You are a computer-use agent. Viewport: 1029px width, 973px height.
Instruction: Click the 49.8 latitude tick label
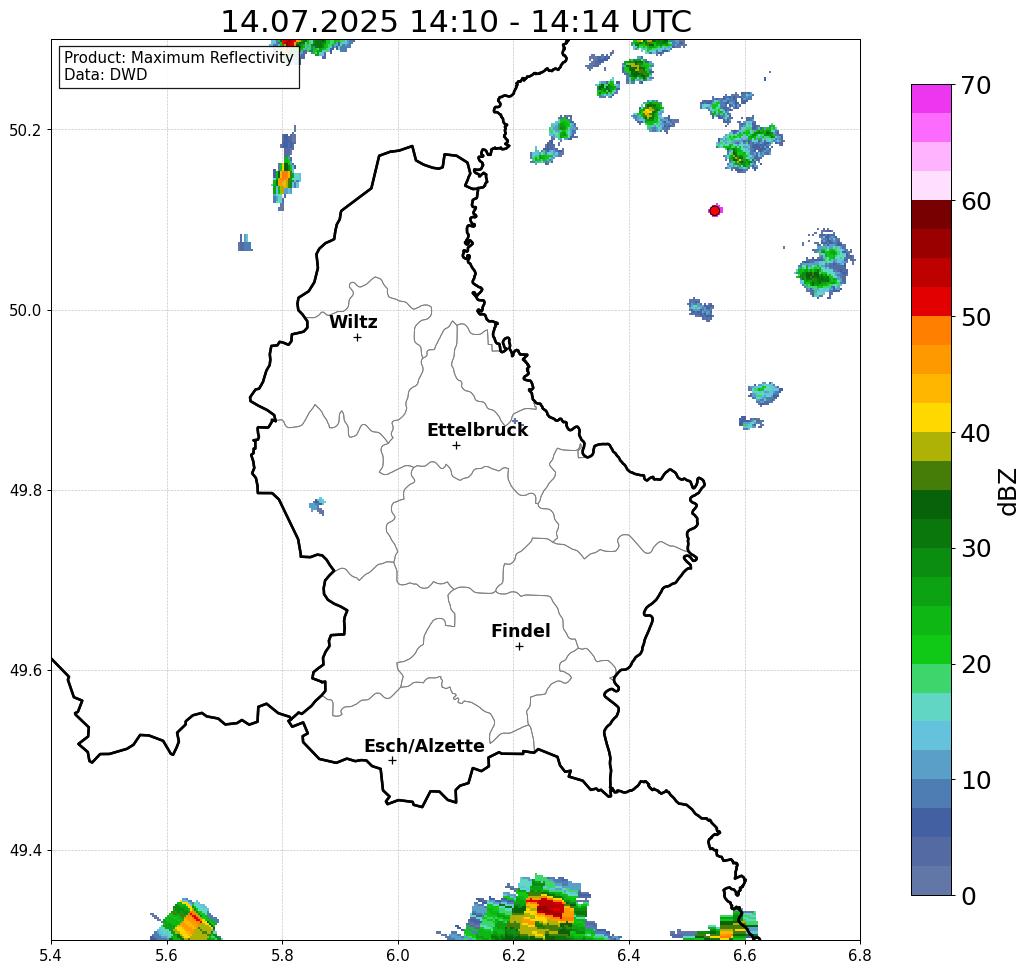[x=25, y=490]
